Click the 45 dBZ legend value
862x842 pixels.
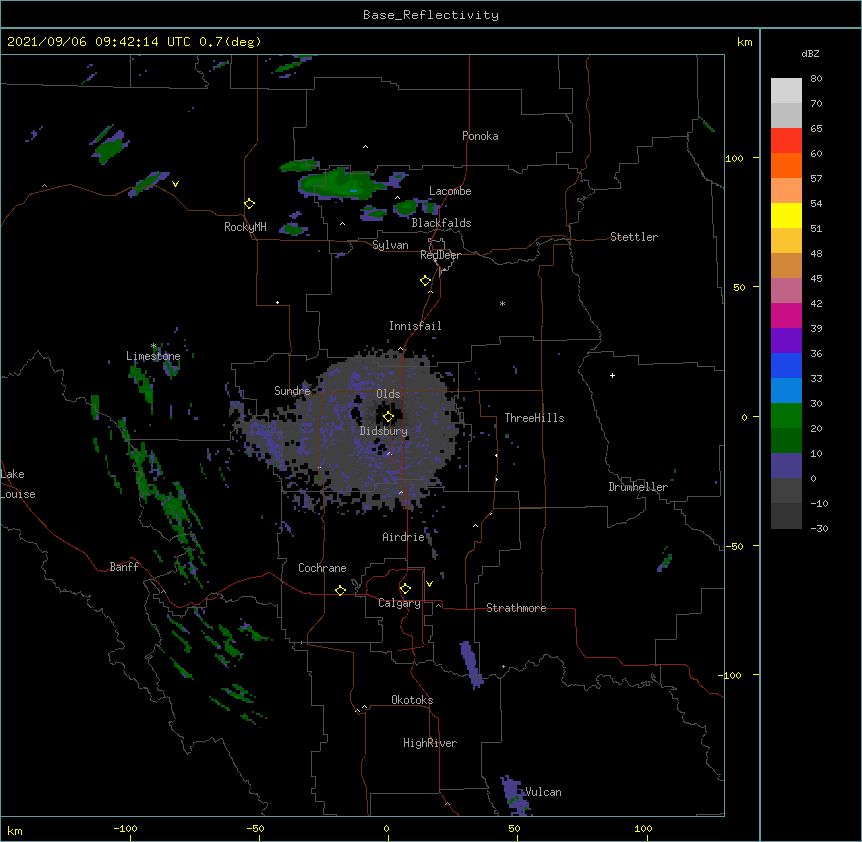click(816, 279)
